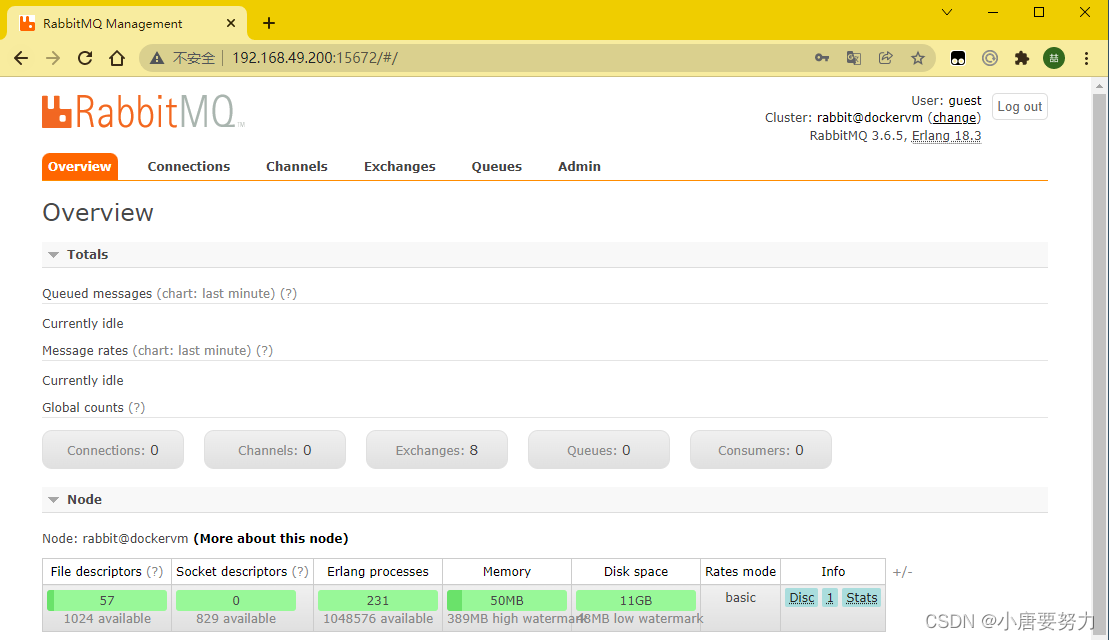Change Queued messages chart range
Viewport: 1109px width, 640px height.
216,293
